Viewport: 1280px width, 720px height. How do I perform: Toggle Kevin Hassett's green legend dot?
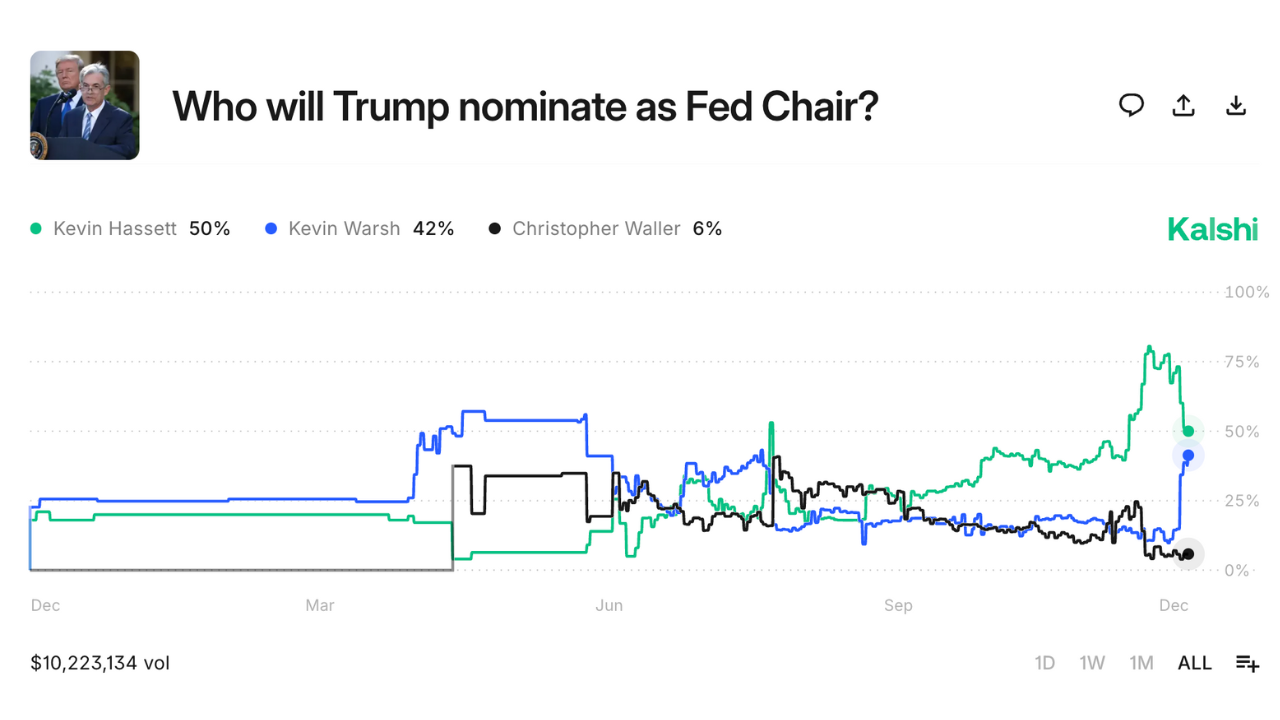coord(35,228)
